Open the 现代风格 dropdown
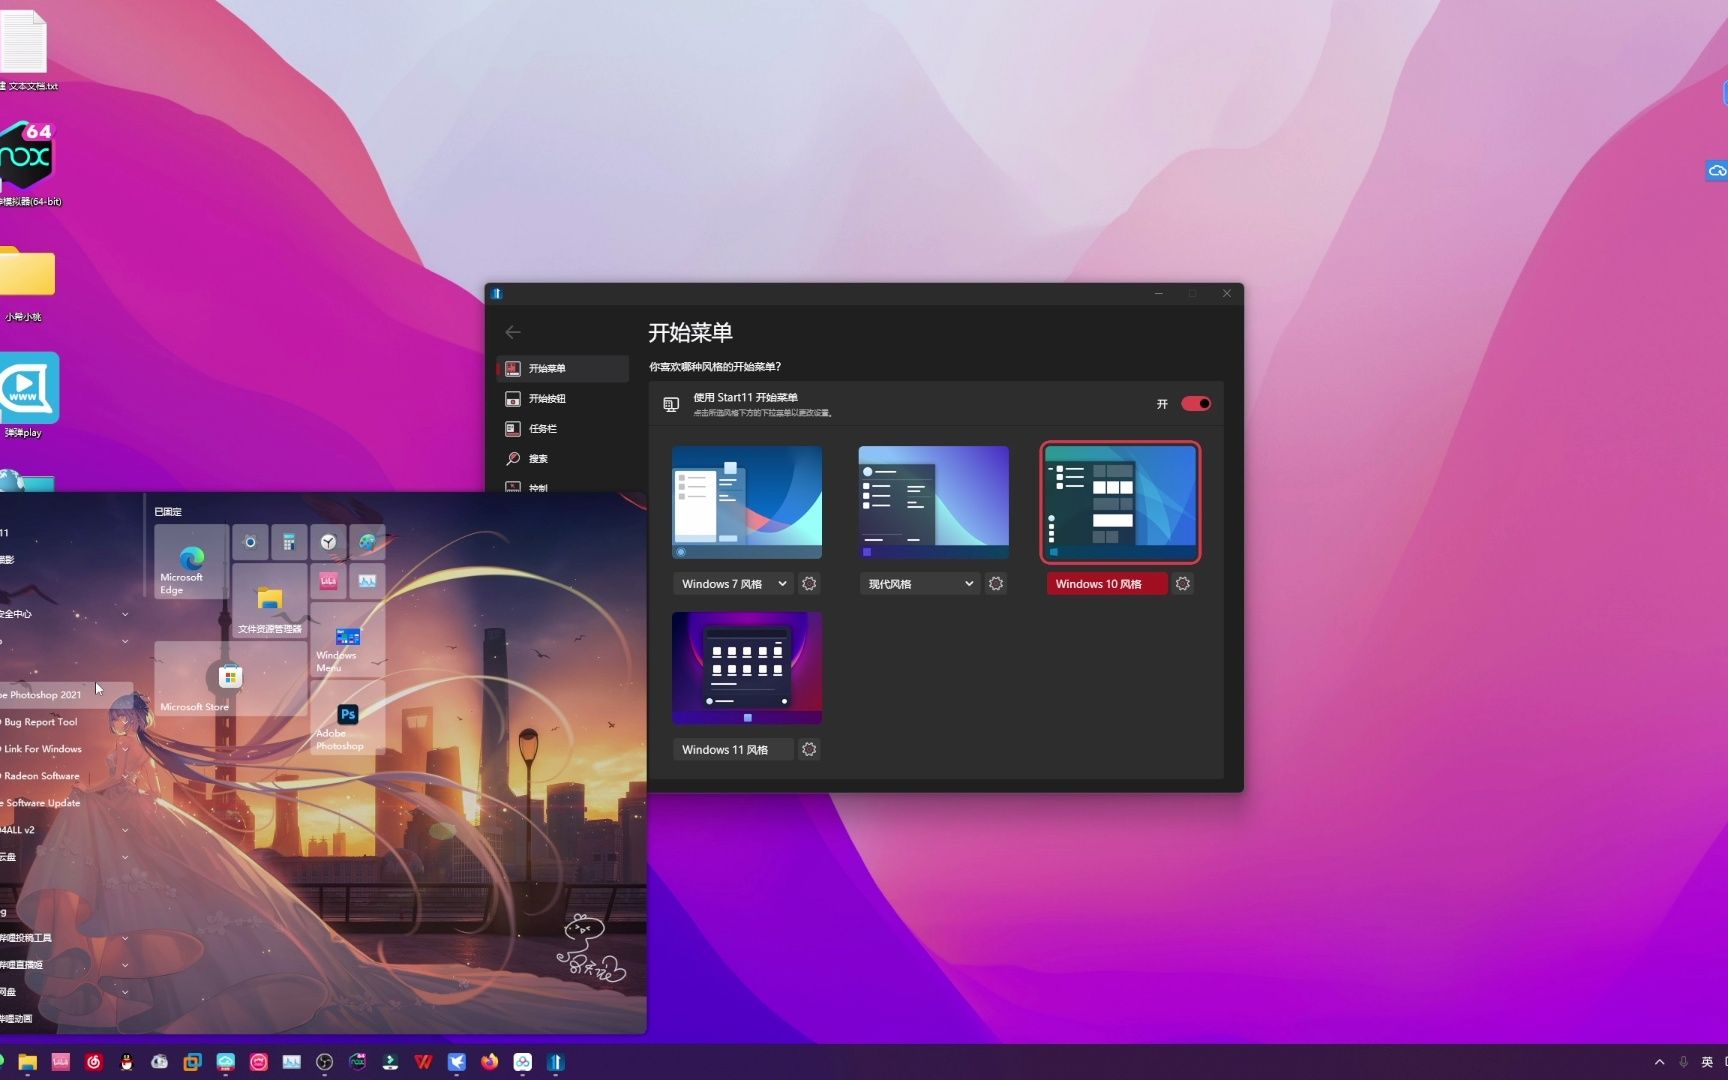1728x1080 pixels. click(920, 584)
